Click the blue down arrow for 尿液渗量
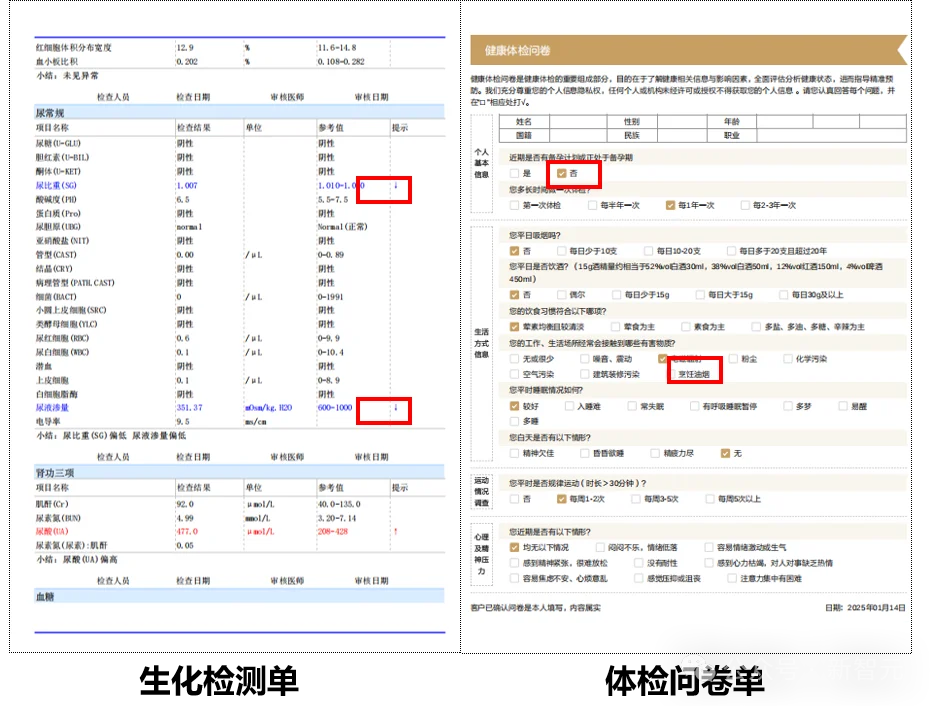The image size is (933, 706). click(395, 407)
